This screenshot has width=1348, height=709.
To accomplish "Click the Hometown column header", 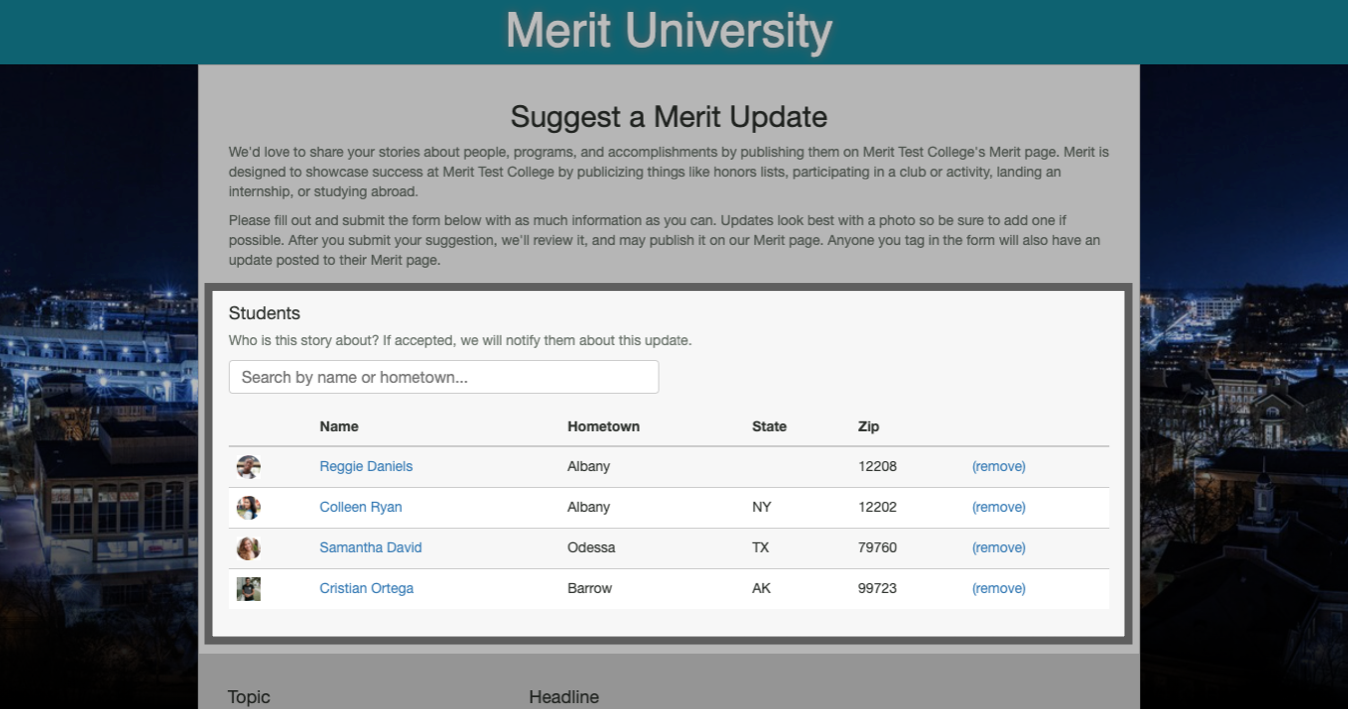I will coord(604,427).
